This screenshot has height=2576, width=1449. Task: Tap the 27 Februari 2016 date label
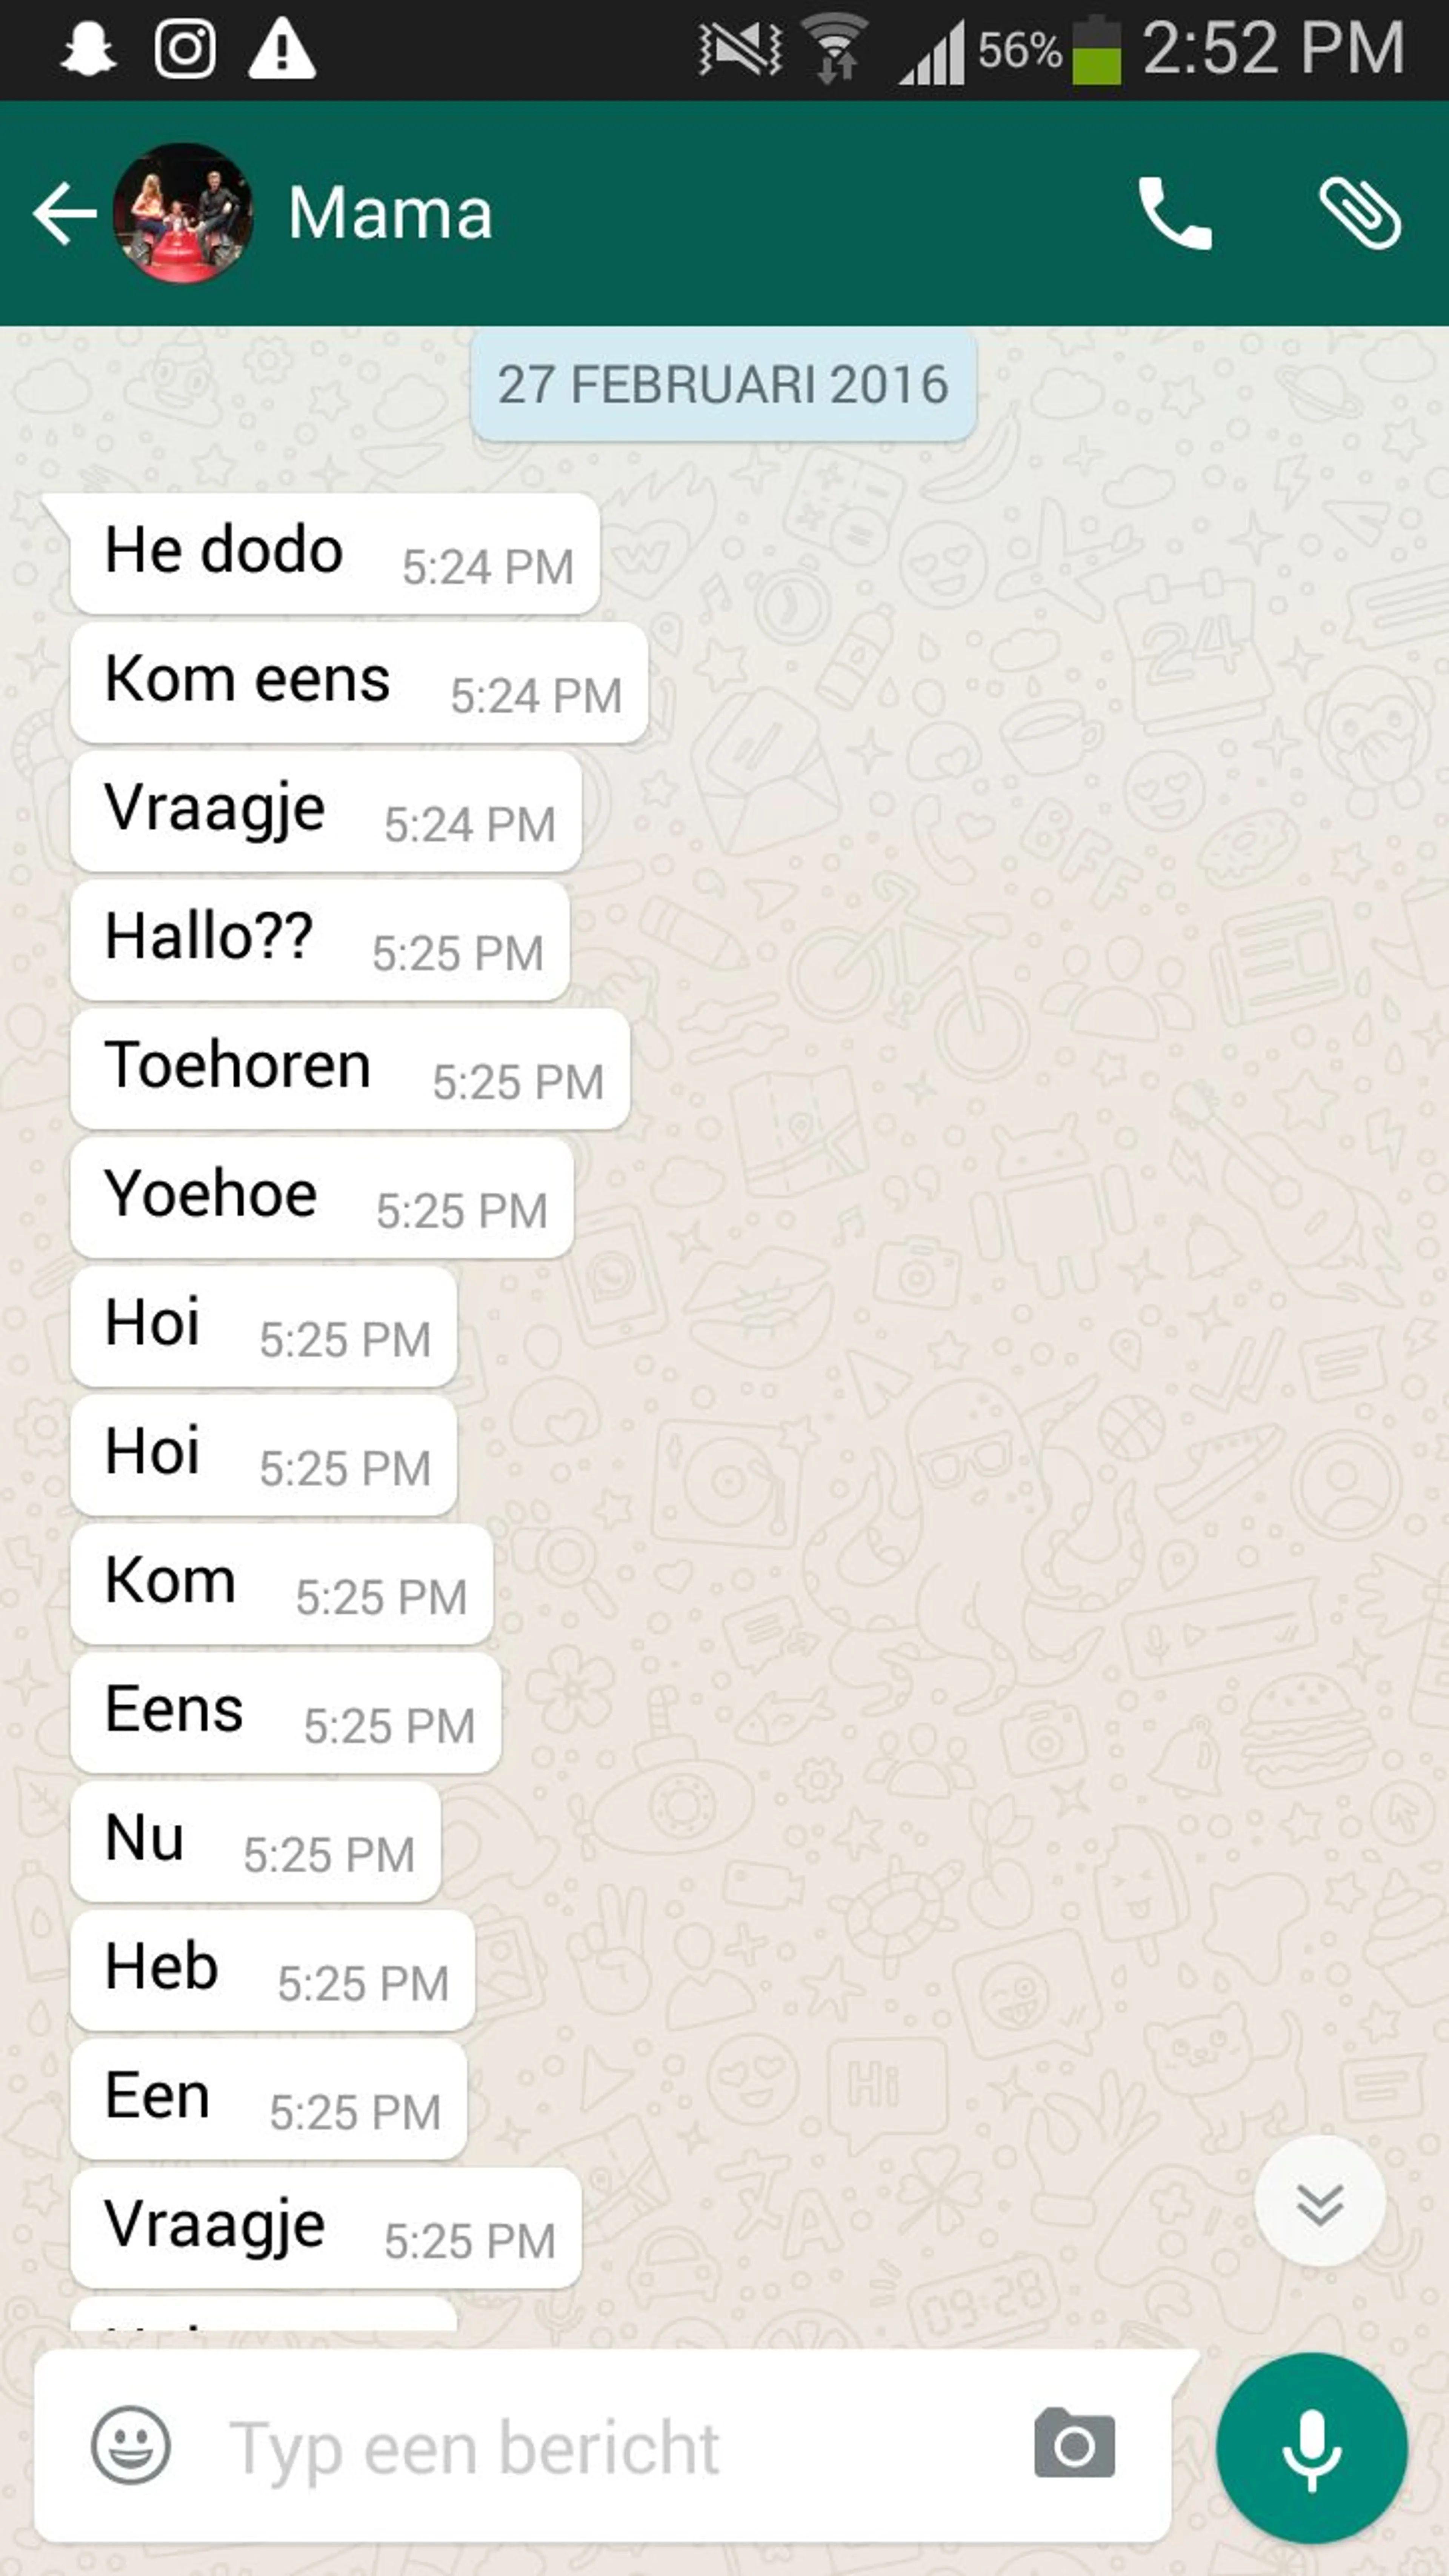coord(723,385)
